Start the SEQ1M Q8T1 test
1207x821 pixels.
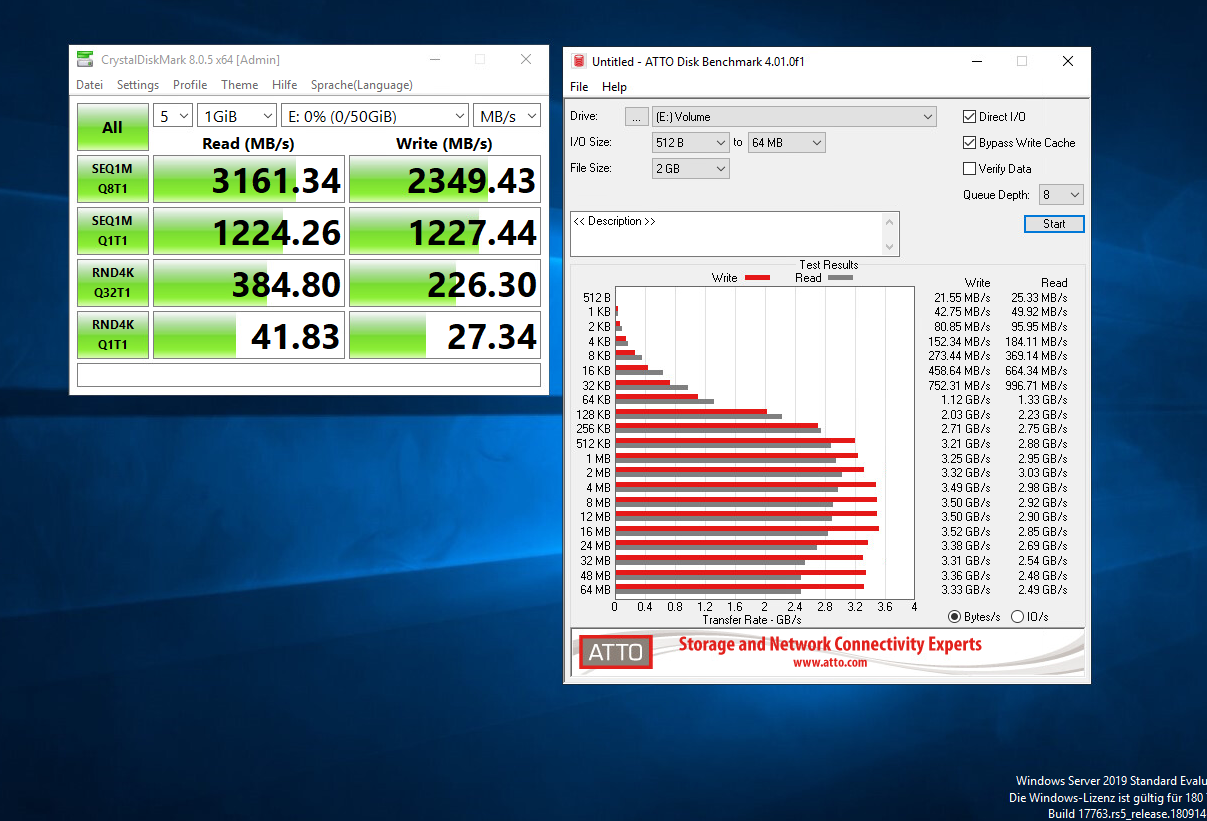click(112, 179)
